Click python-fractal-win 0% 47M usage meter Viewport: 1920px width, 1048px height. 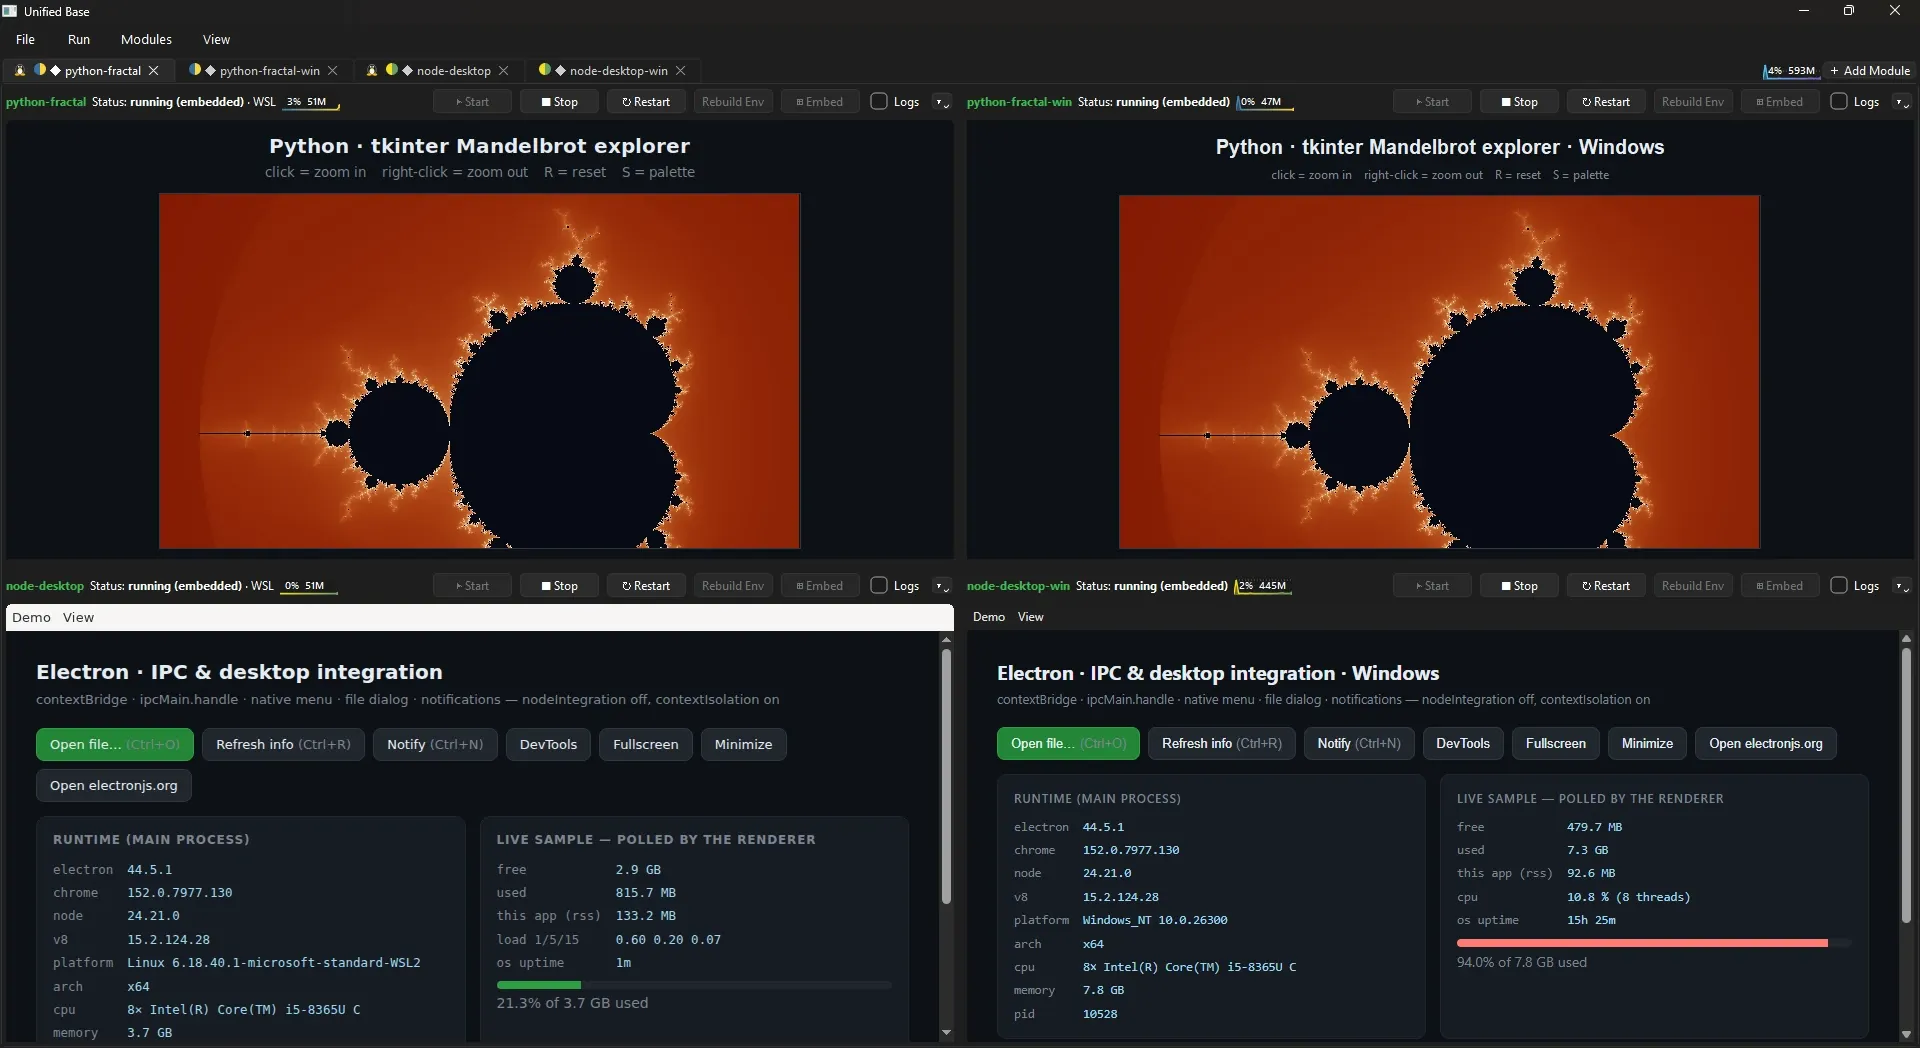click(x=1264, y=102)
